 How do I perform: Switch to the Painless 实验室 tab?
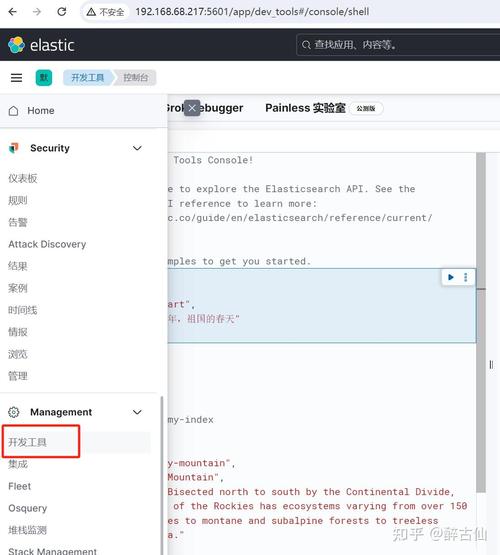[305, 108]
